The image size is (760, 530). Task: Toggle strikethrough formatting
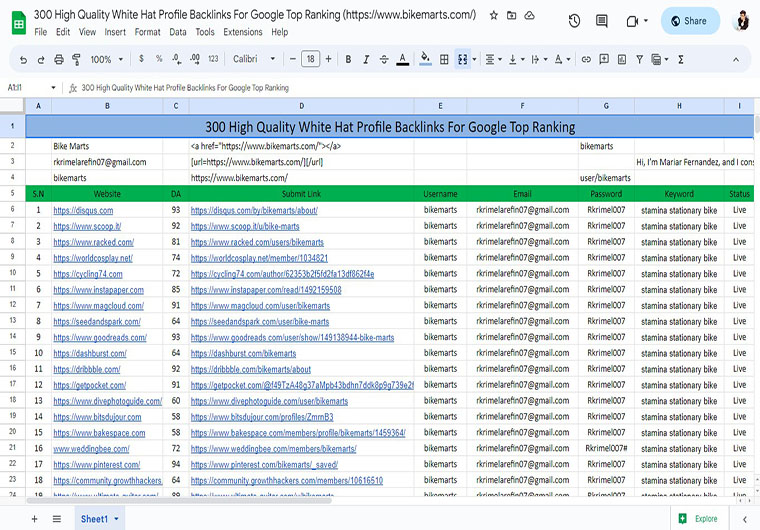point(384,59)
